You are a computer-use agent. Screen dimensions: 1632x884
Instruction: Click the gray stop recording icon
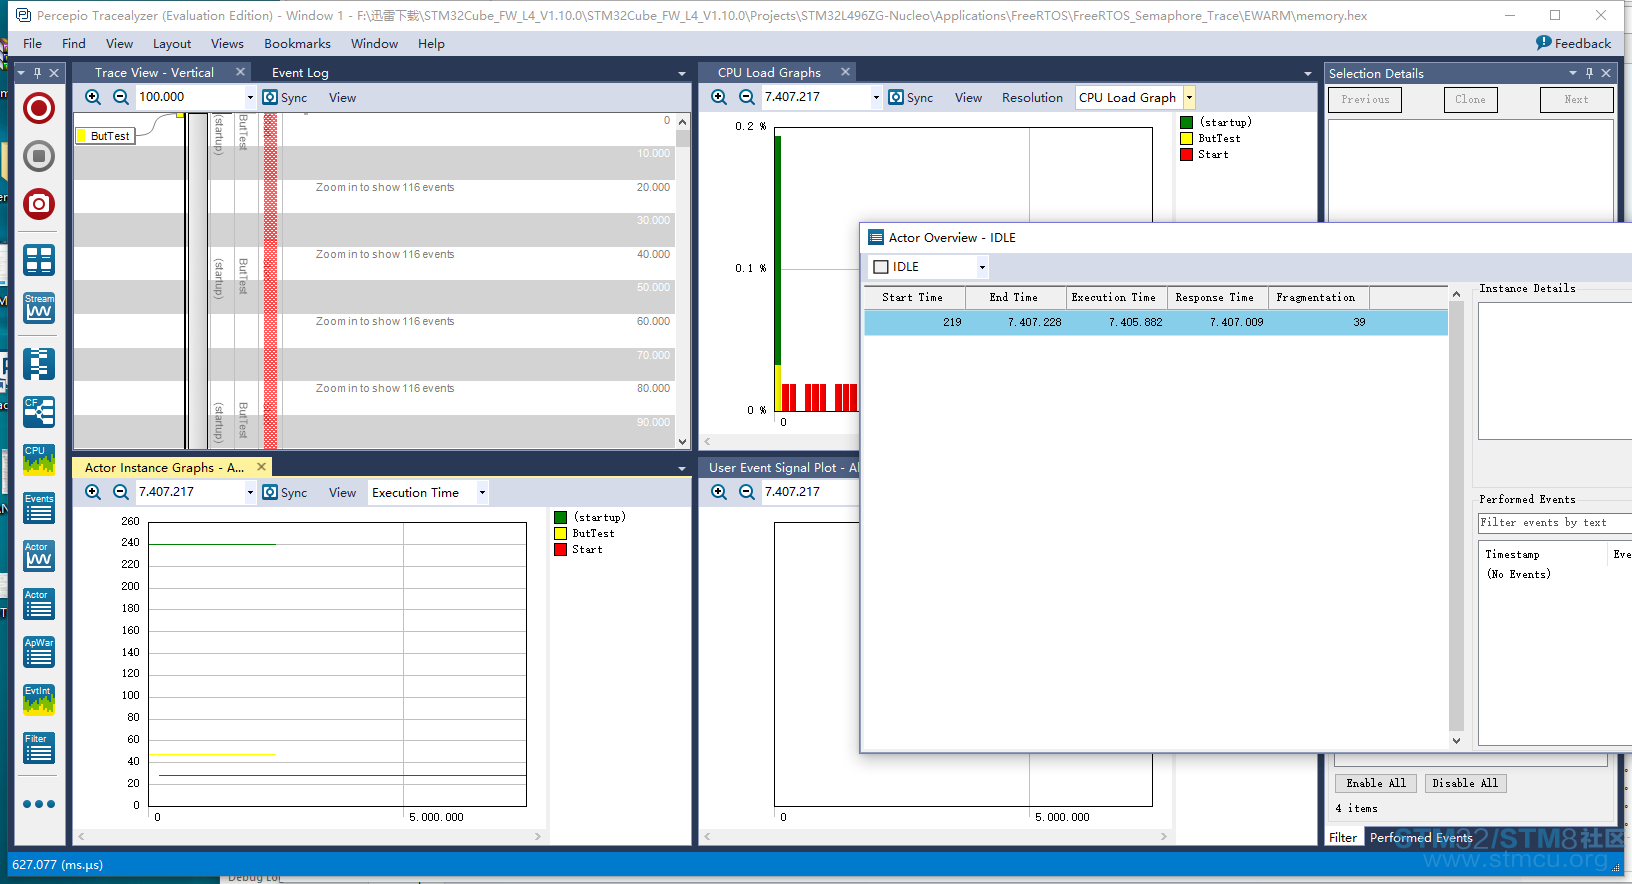(39, 156)
